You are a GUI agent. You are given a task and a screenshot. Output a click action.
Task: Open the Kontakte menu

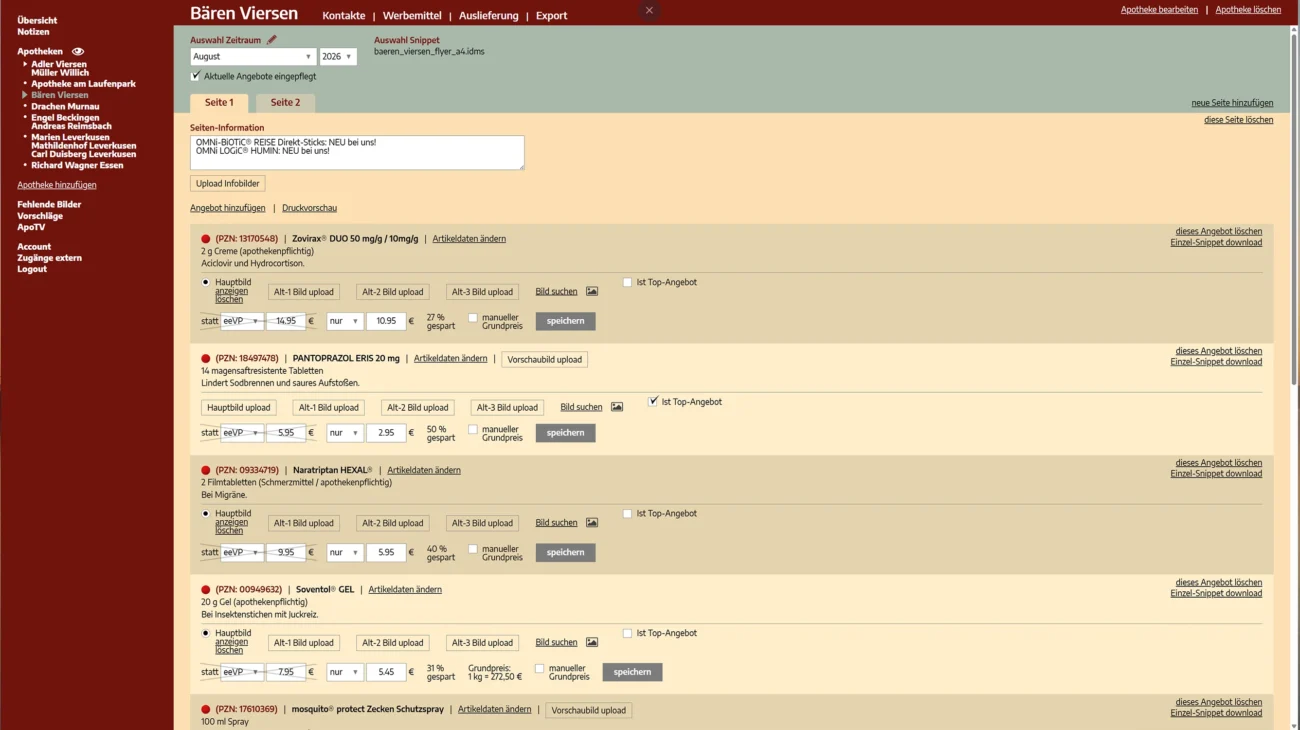click(x=344, y=16)
